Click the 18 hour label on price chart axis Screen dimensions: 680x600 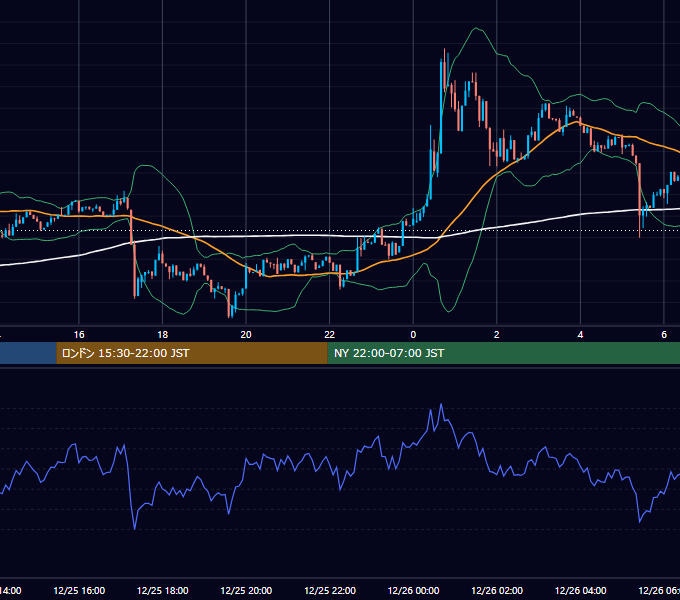(163, 335)
